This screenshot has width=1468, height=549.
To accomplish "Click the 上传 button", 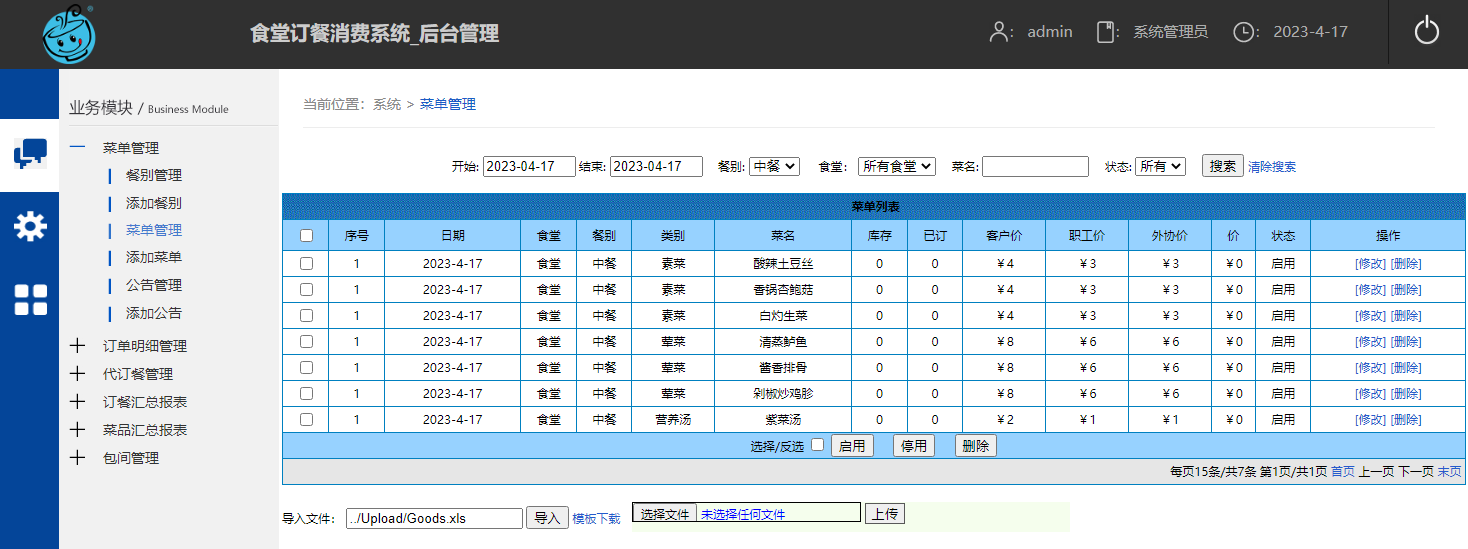I will pos(884,514).
